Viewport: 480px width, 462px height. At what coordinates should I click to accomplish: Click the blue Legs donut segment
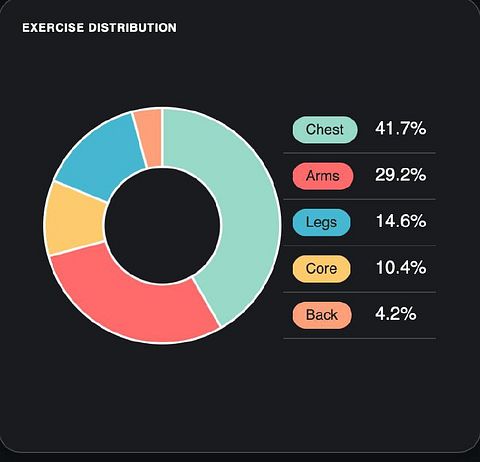[103, 157]
